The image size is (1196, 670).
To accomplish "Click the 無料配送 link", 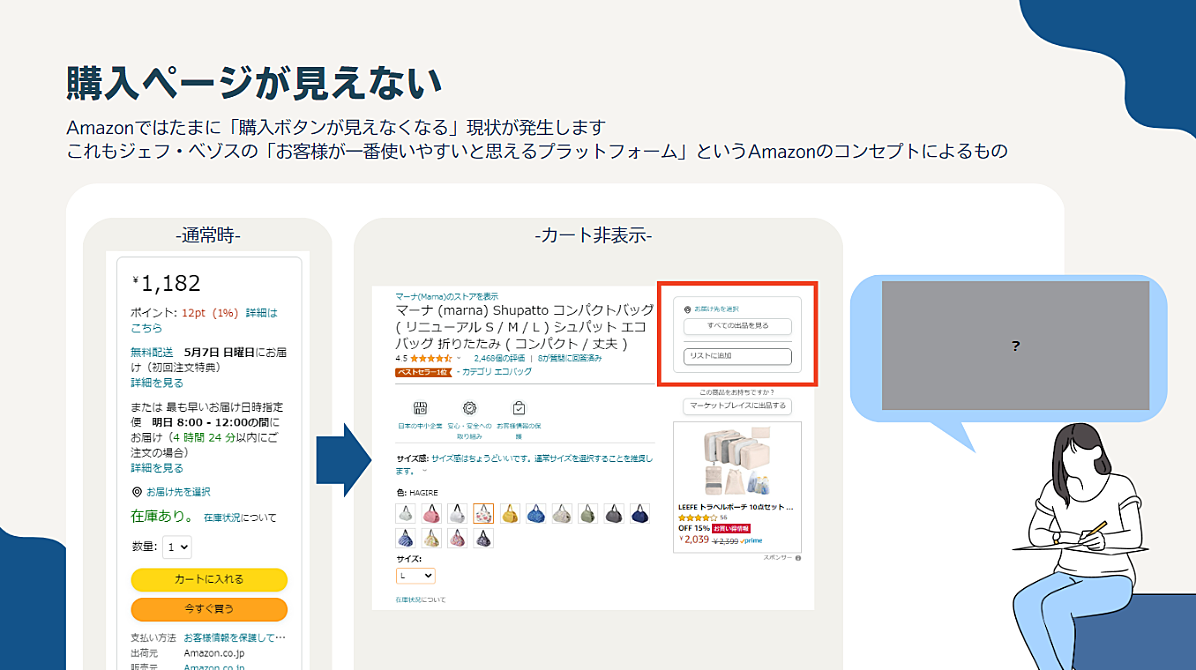I will click(152, 353).
